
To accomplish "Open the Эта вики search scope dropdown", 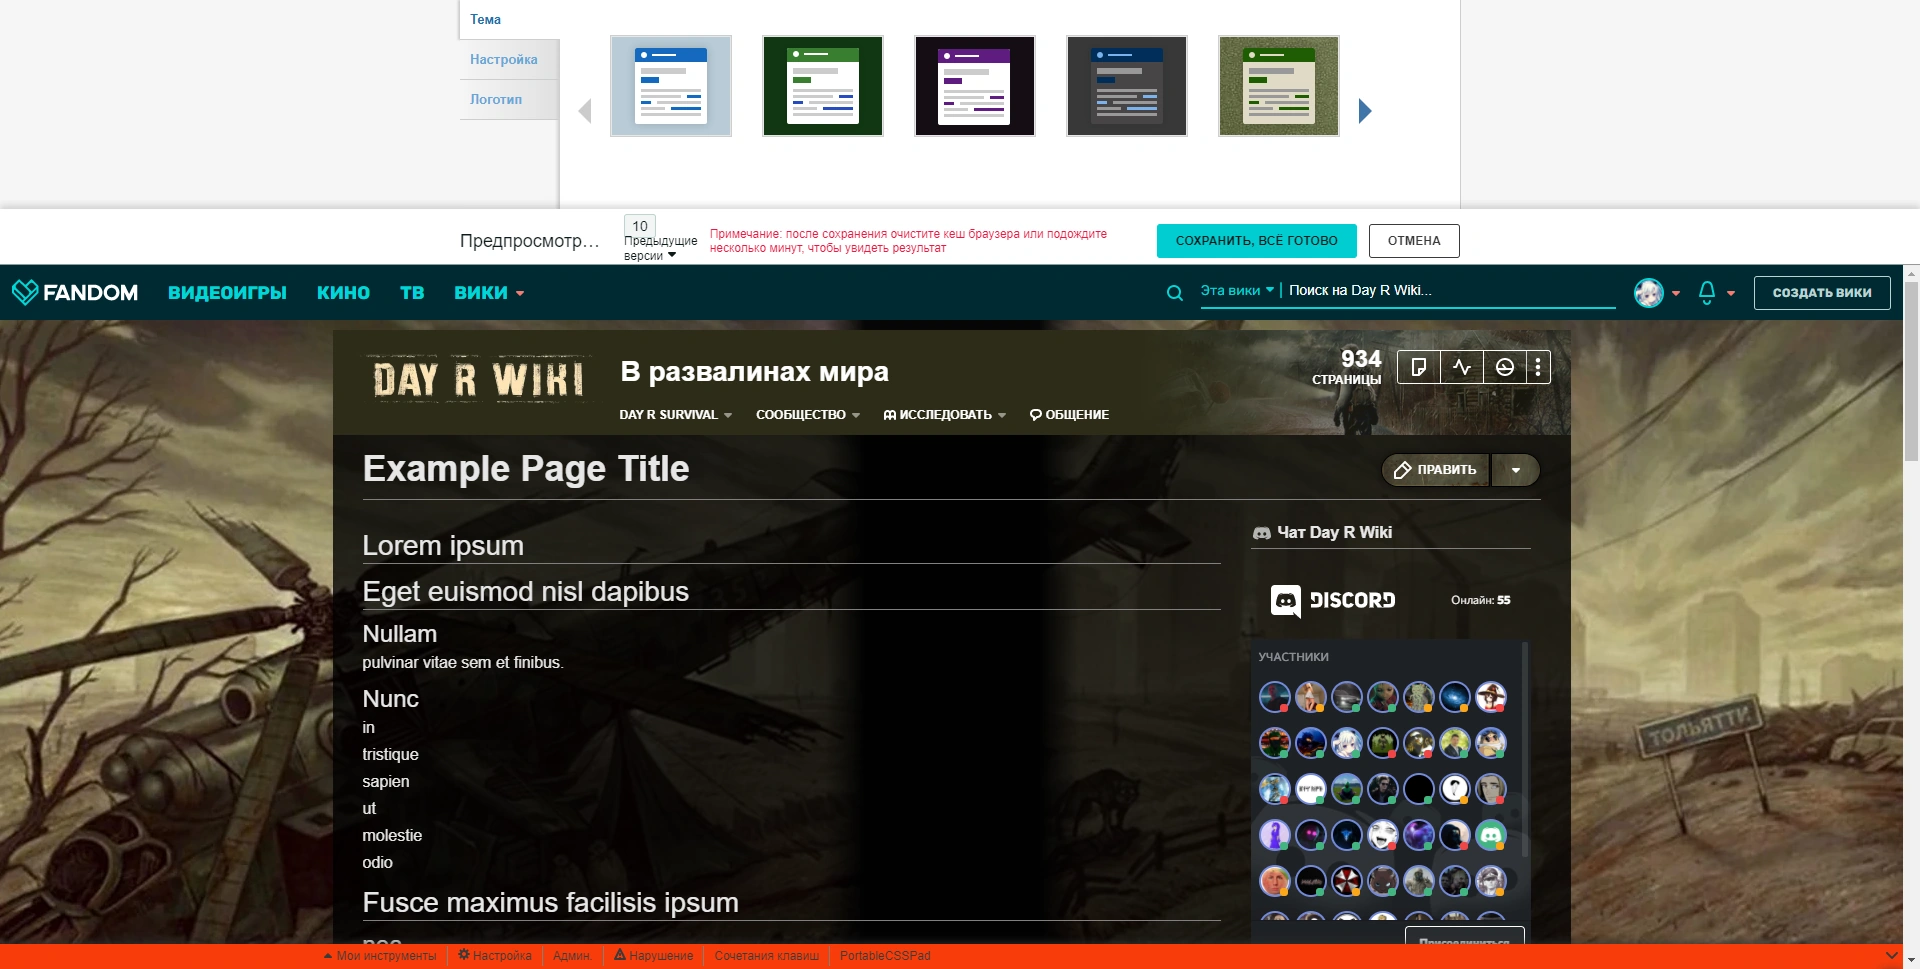I will click(1237, 291).
